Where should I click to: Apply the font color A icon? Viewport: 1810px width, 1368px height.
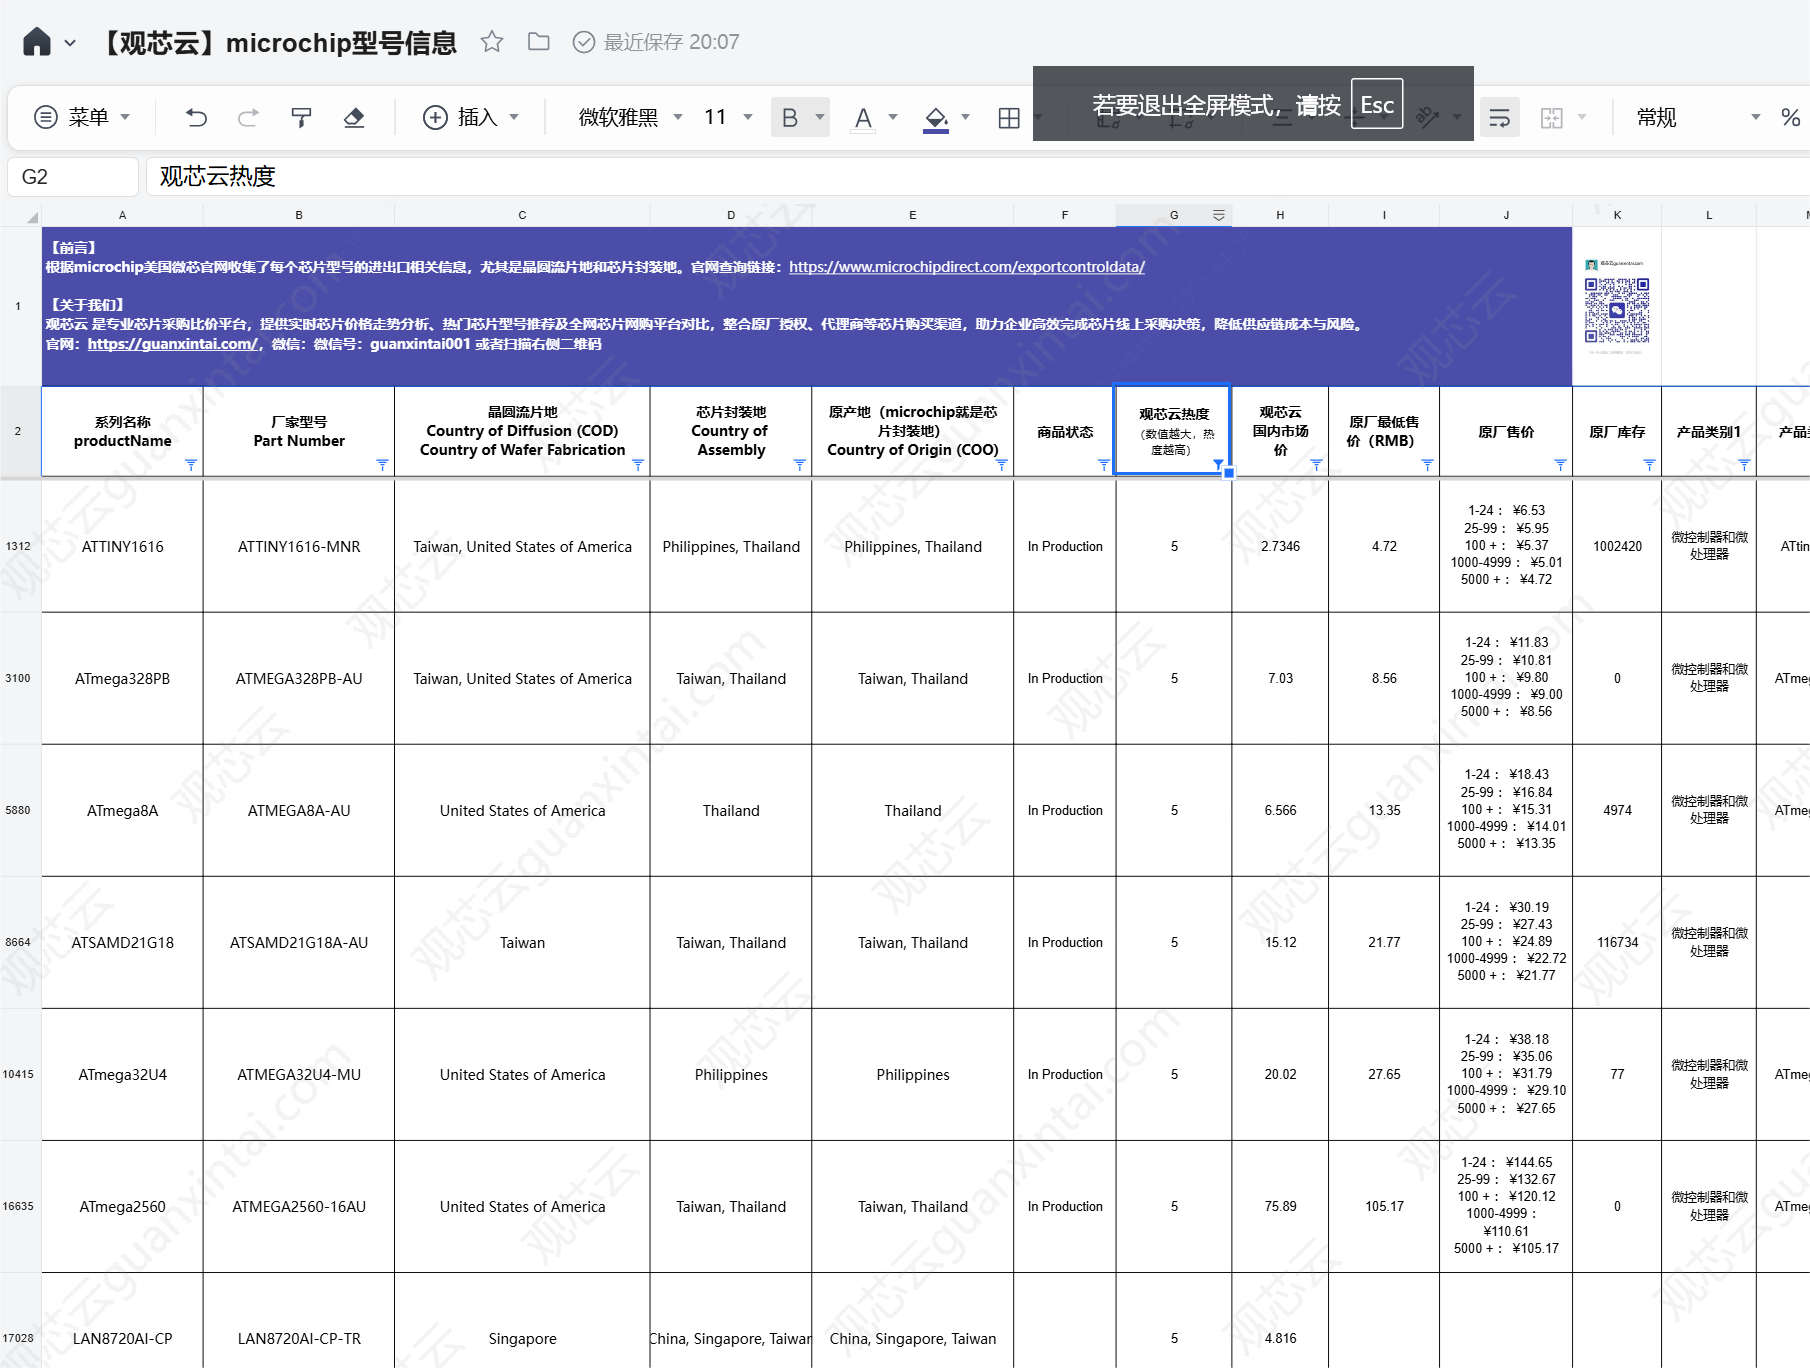click(x=863, y=119)
